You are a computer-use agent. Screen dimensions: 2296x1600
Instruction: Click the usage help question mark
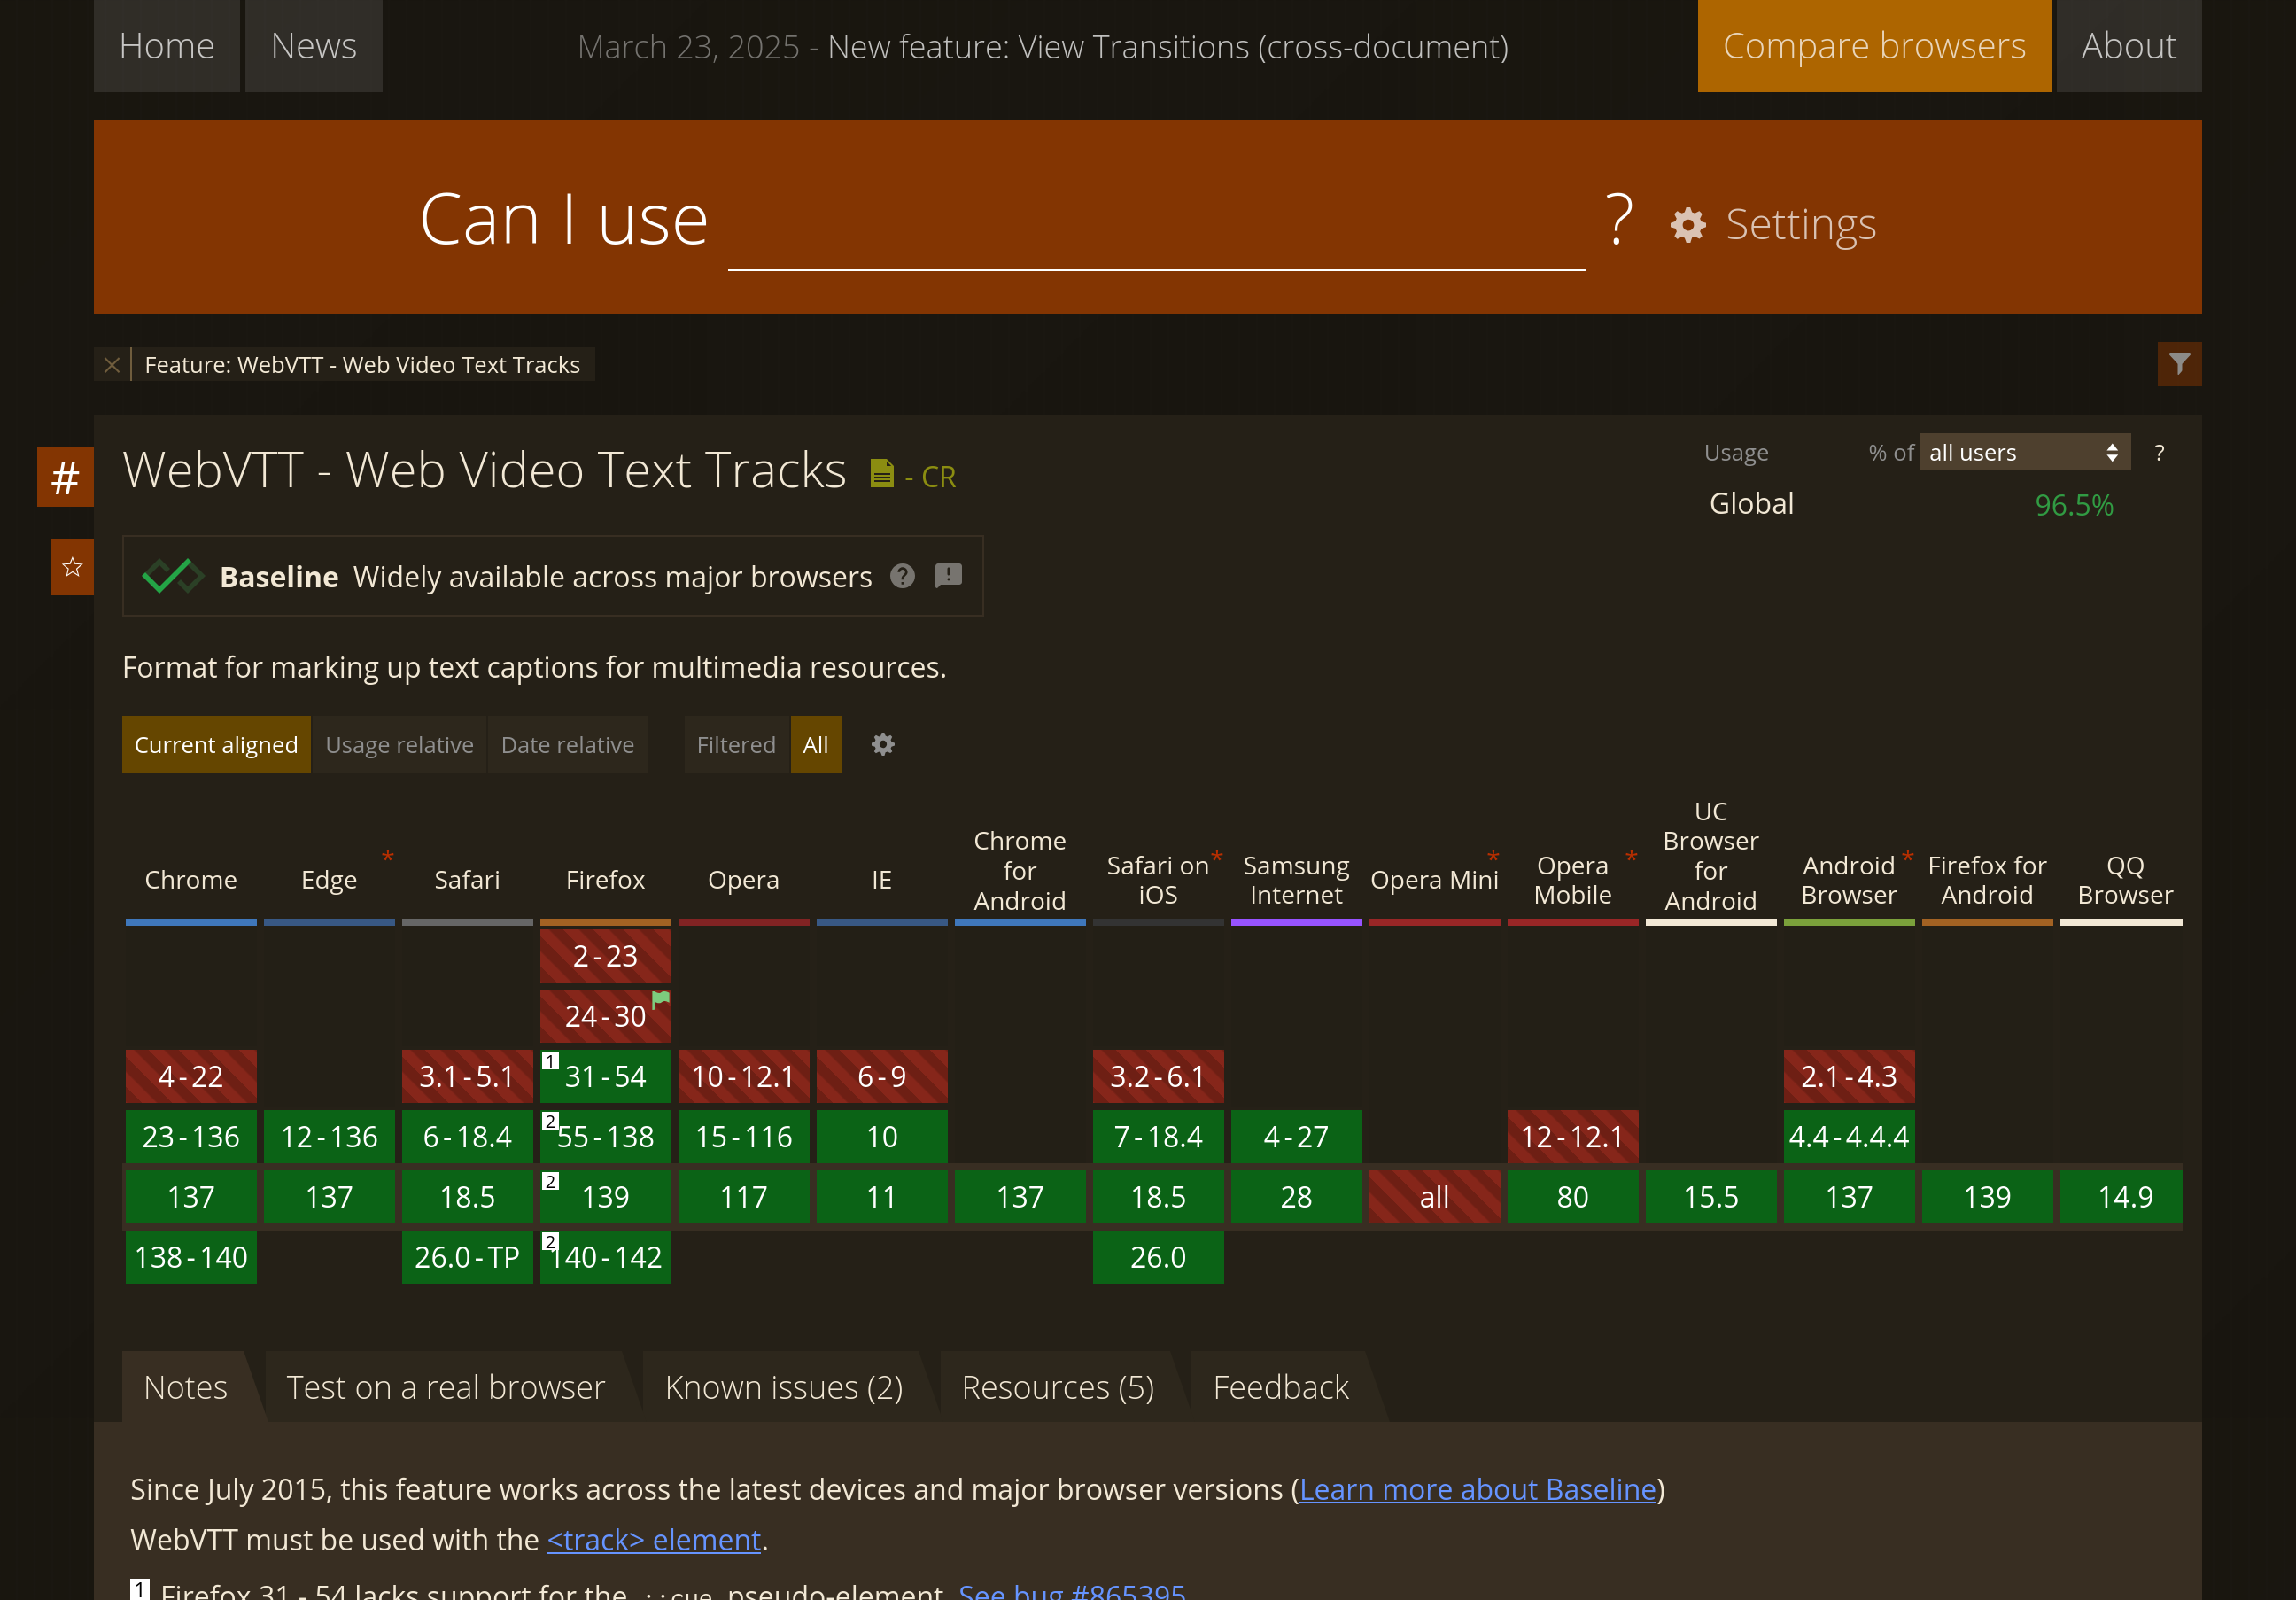pos(2159,453)
